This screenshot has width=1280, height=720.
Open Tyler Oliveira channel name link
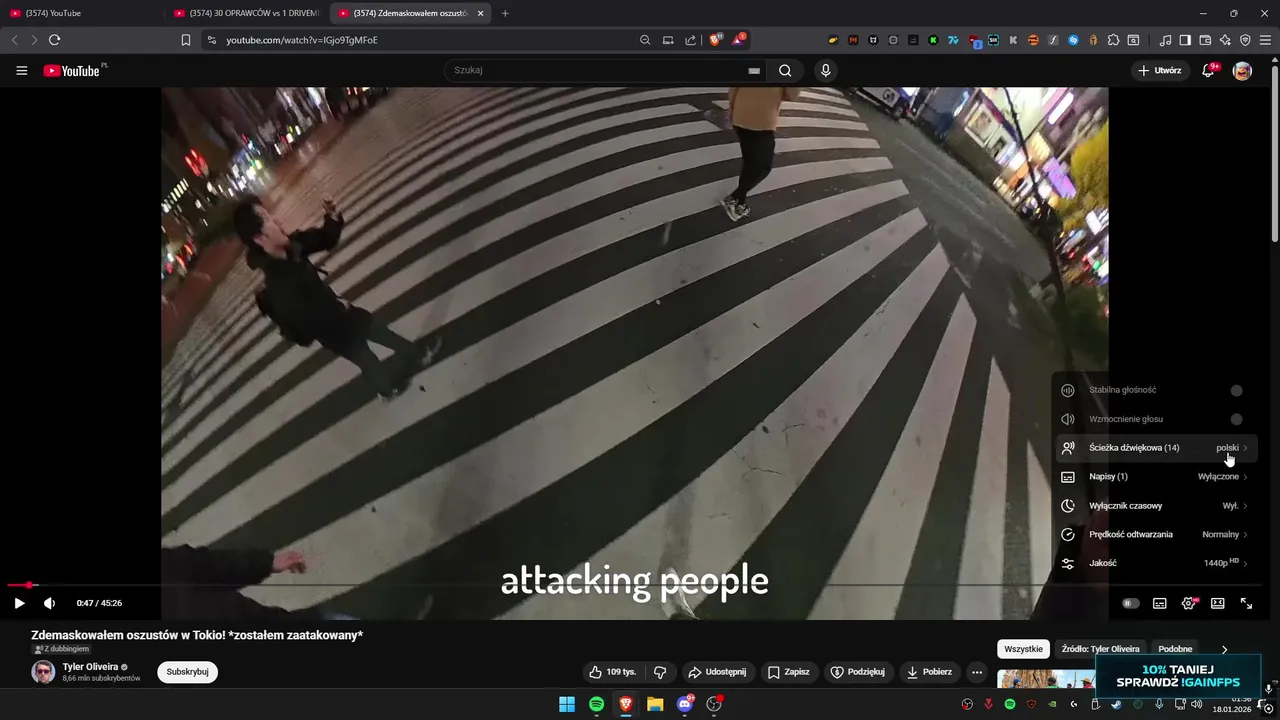coord(90,666)
